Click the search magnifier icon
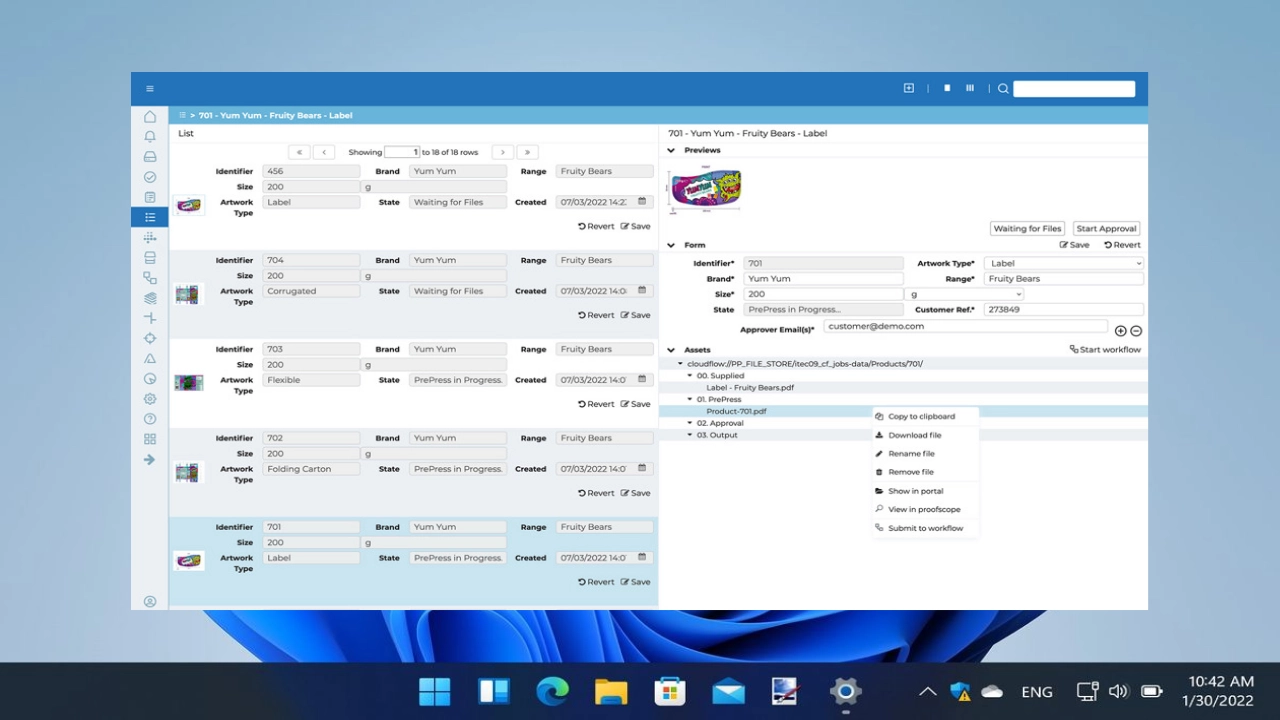 pos(1003,89)
